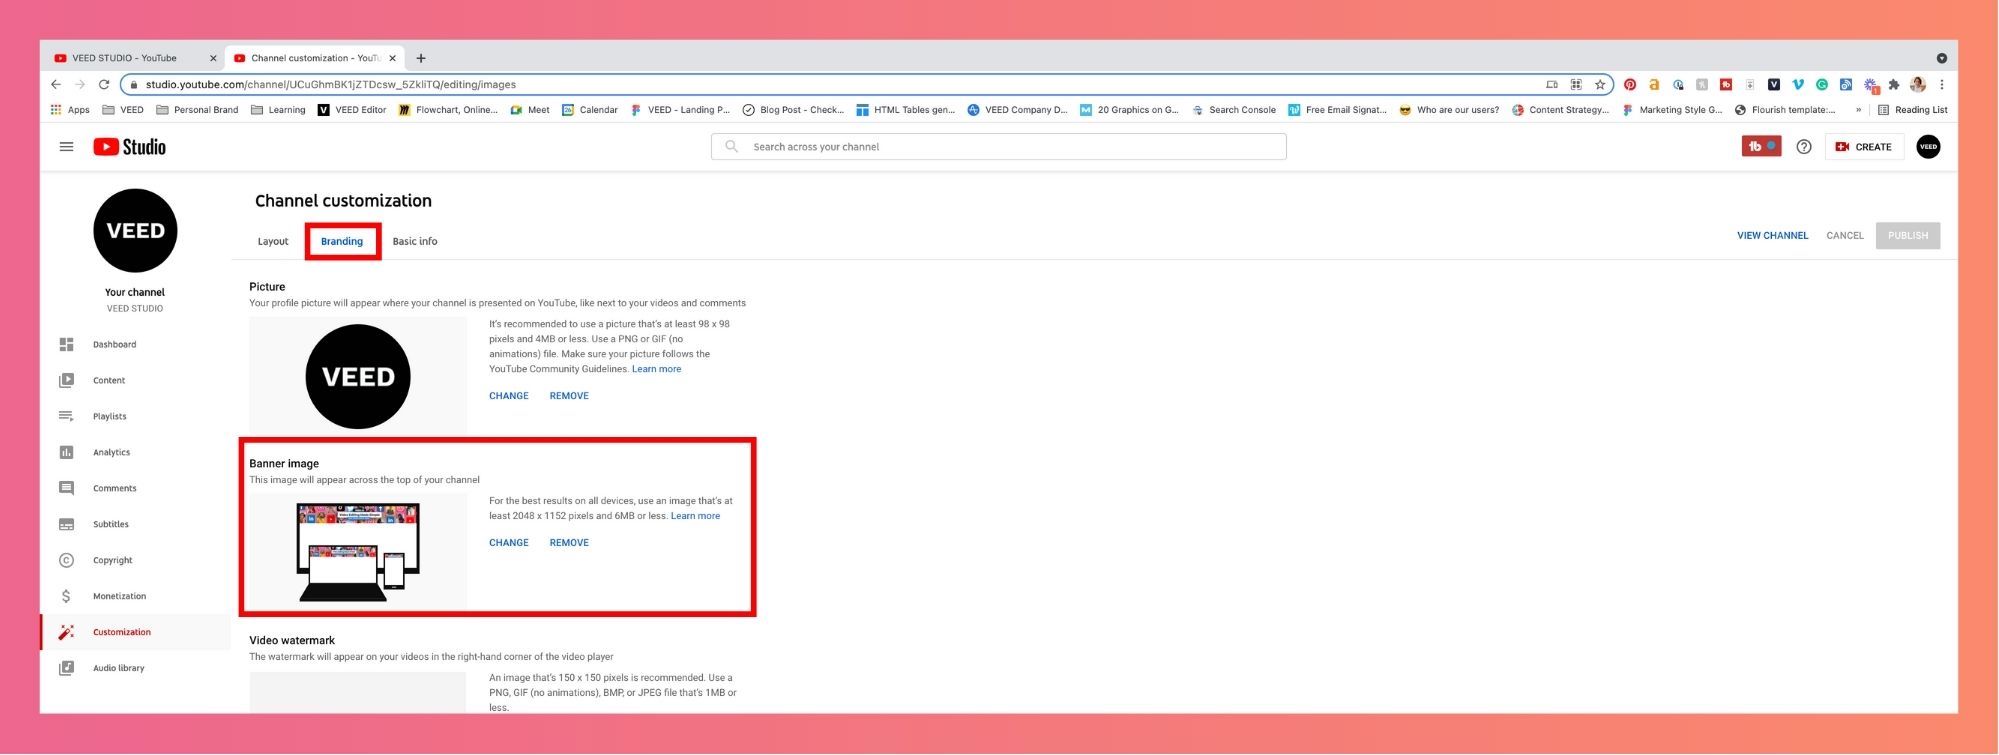Click the YouTube Studio logo
The image size is (1999, 755).
coord(130,147)
